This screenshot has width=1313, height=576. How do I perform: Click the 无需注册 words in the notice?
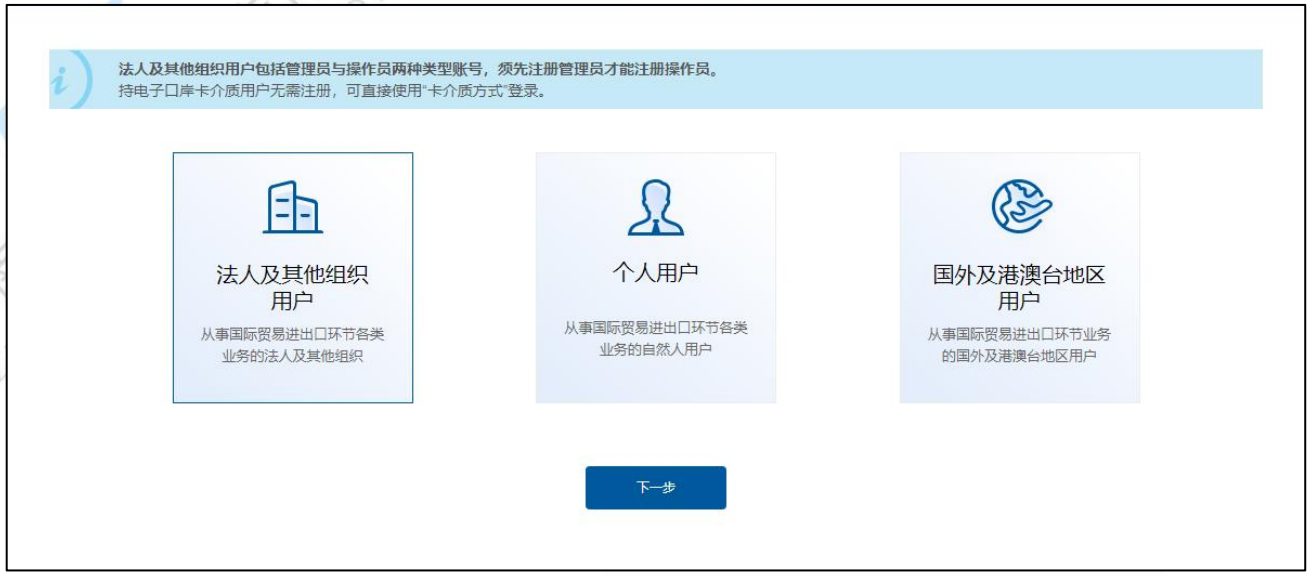(287, 92)
